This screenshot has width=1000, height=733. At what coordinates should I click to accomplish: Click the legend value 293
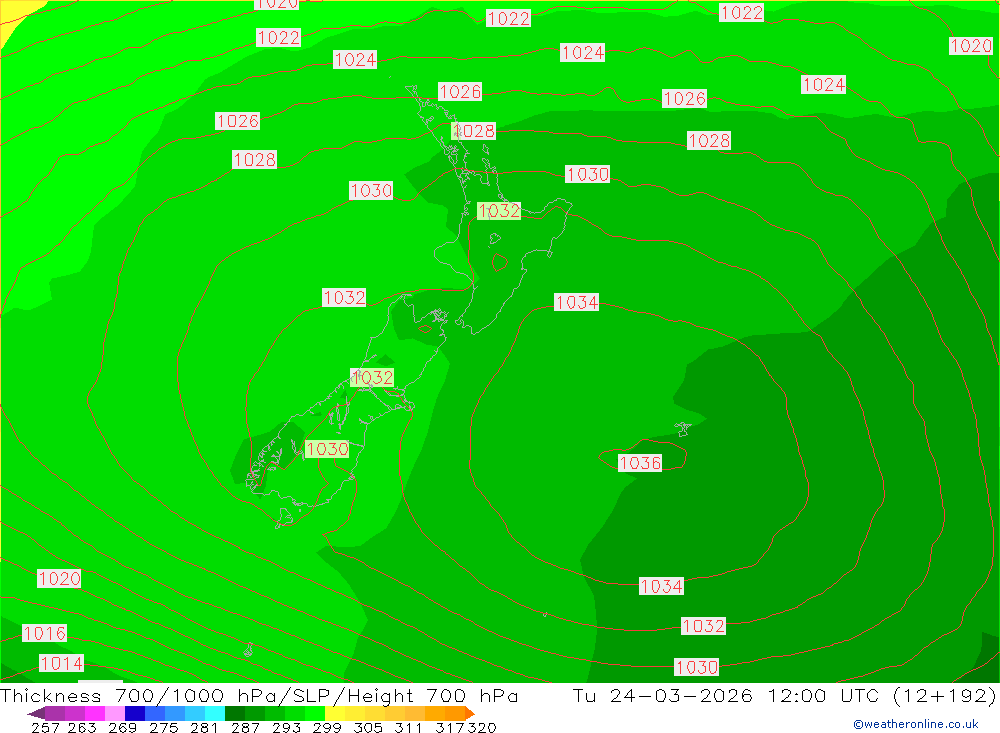(286, 727)
